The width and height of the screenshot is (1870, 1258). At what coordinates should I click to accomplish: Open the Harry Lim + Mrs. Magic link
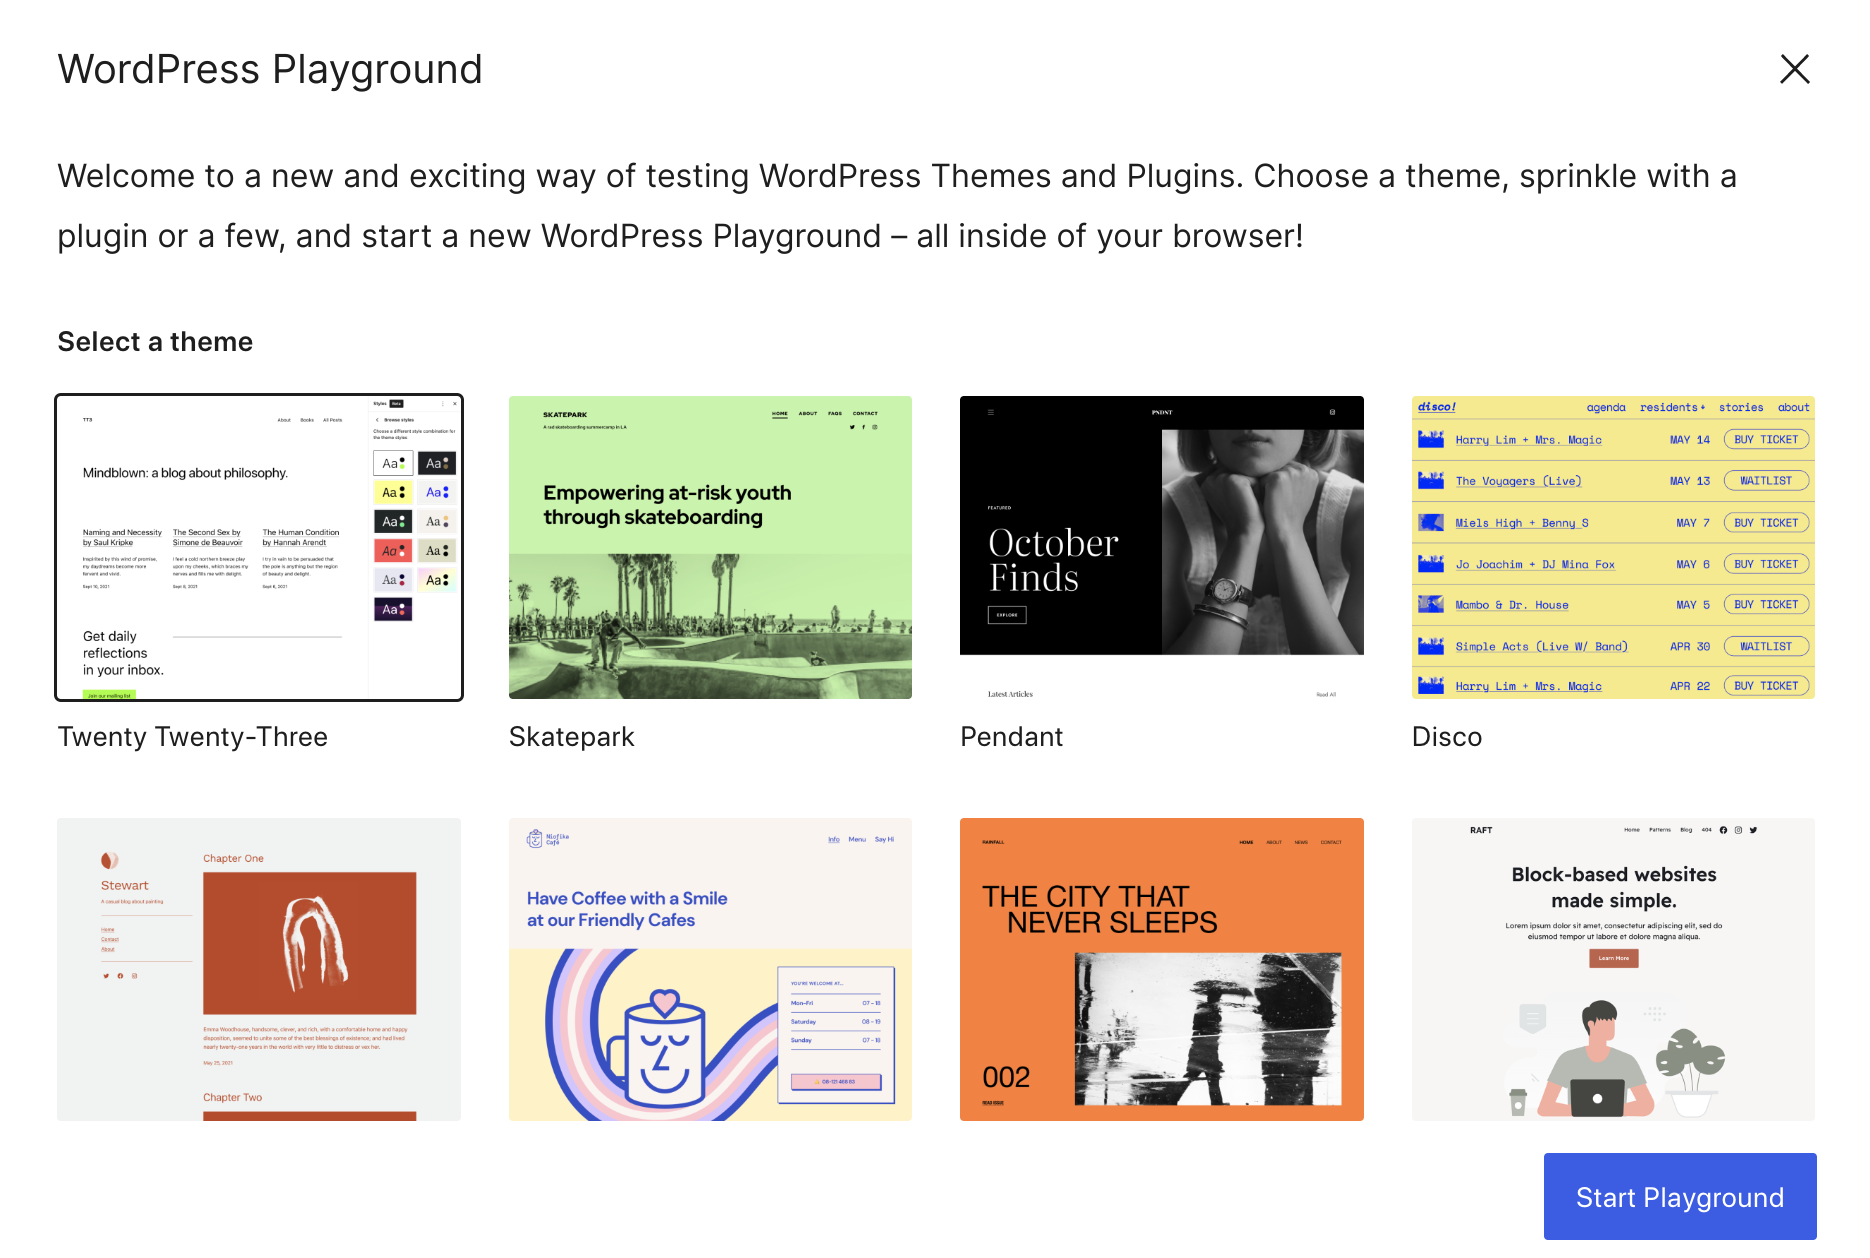[1528, 440]
